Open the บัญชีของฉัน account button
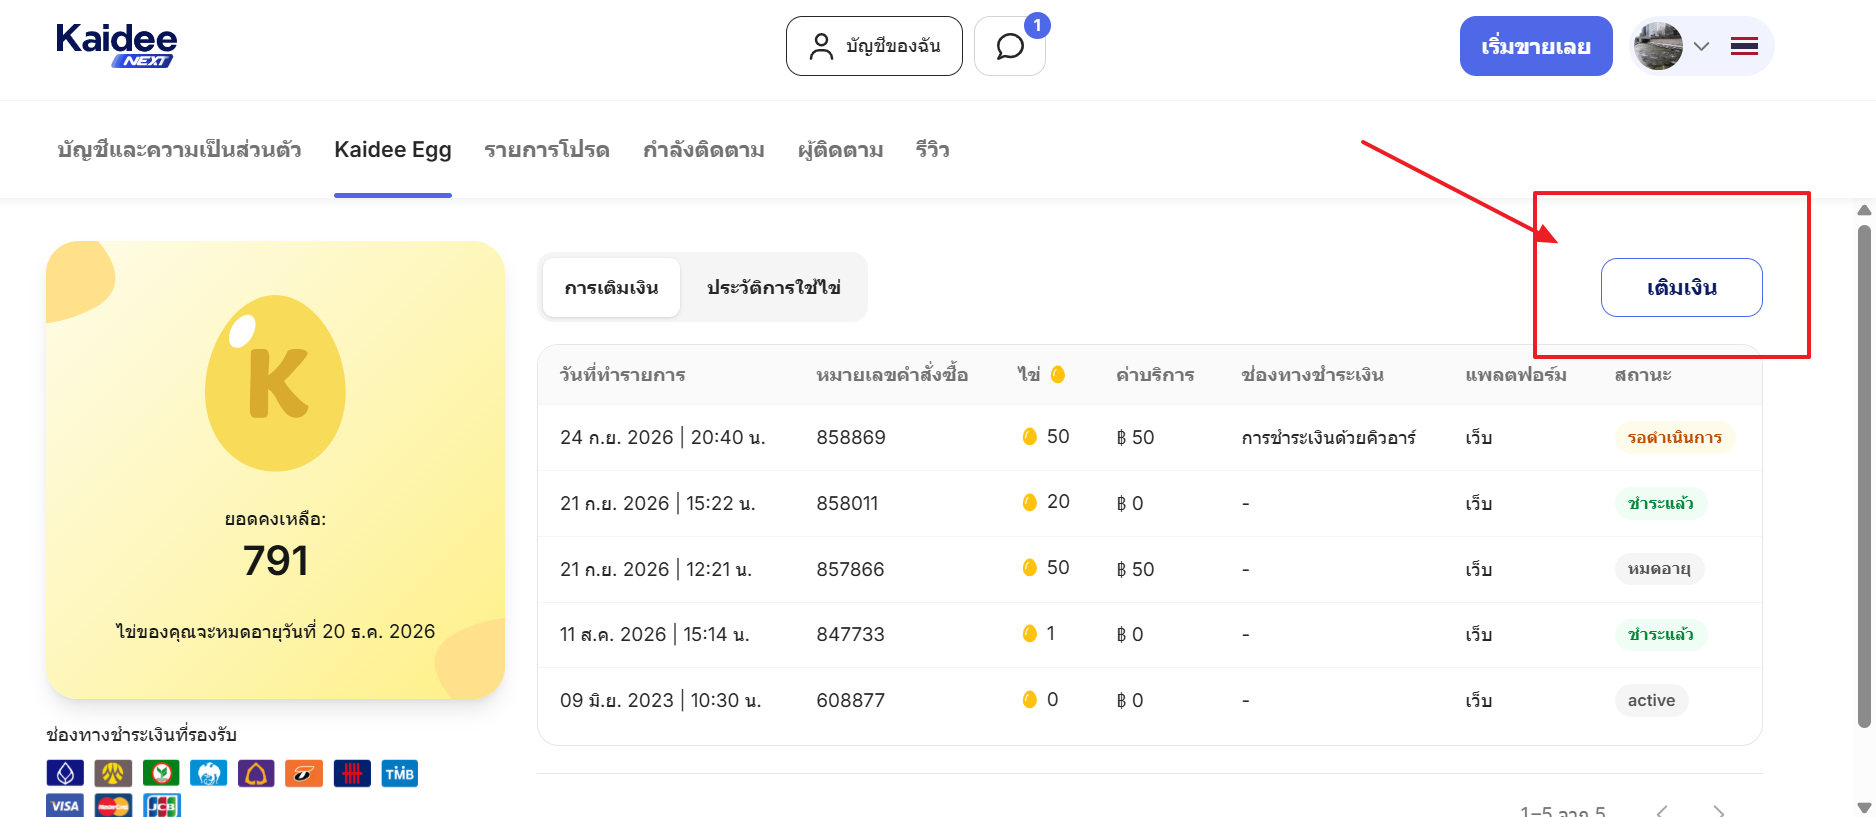The image size is (1876, 817). pyautogui.click(x=874, y=46)
